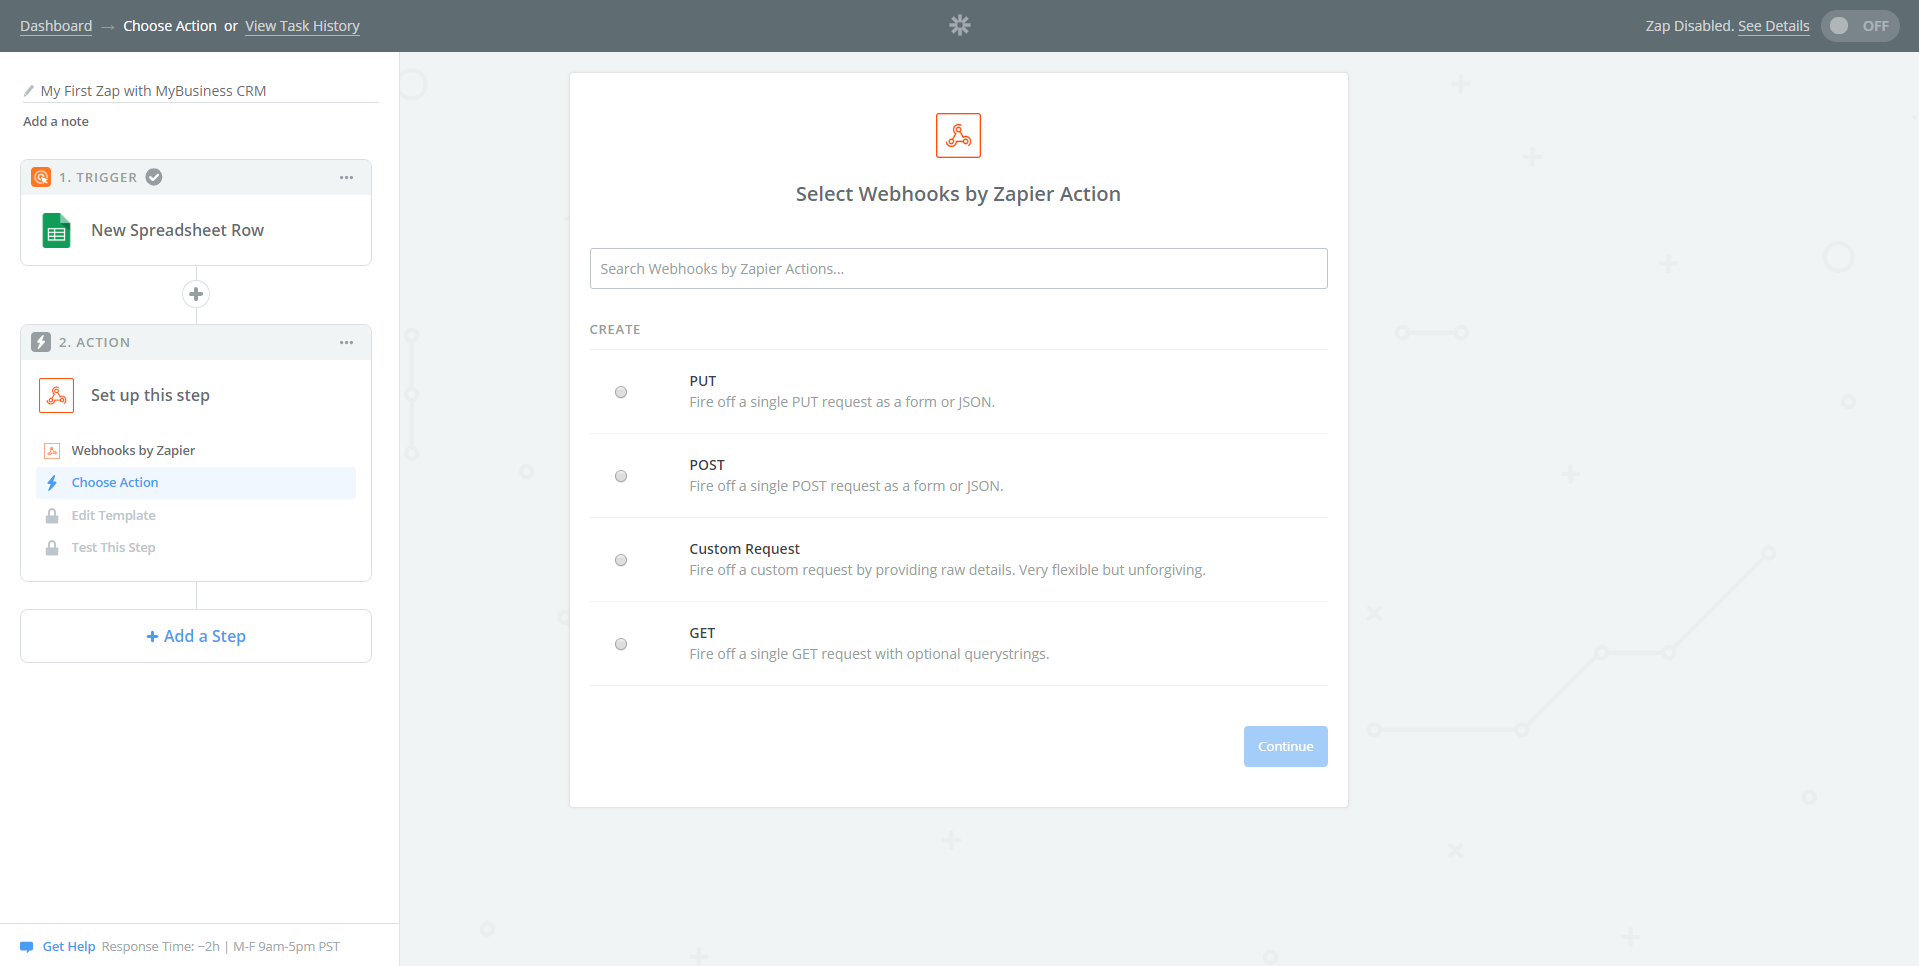Click the Custom Request option title
The width and height of the screenshot is (1919, 966).
click(x=744, y=549)
